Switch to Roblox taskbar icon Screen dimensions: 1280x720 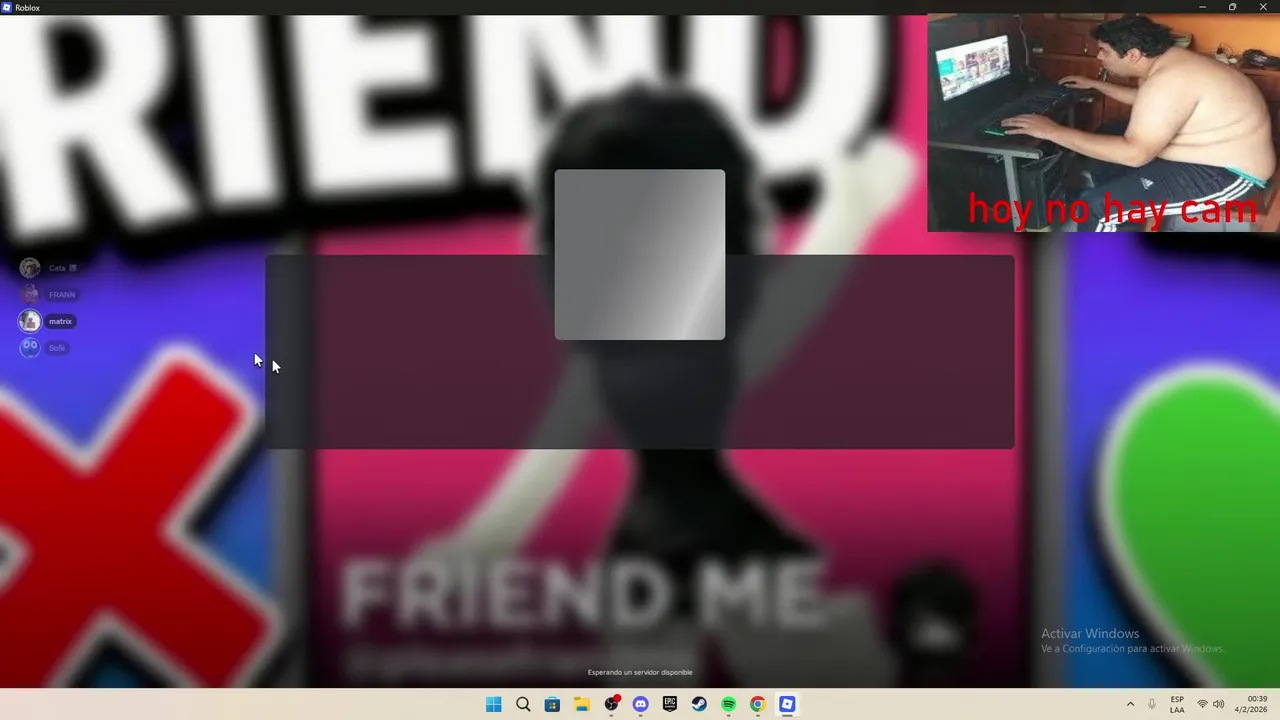[787, 704]
